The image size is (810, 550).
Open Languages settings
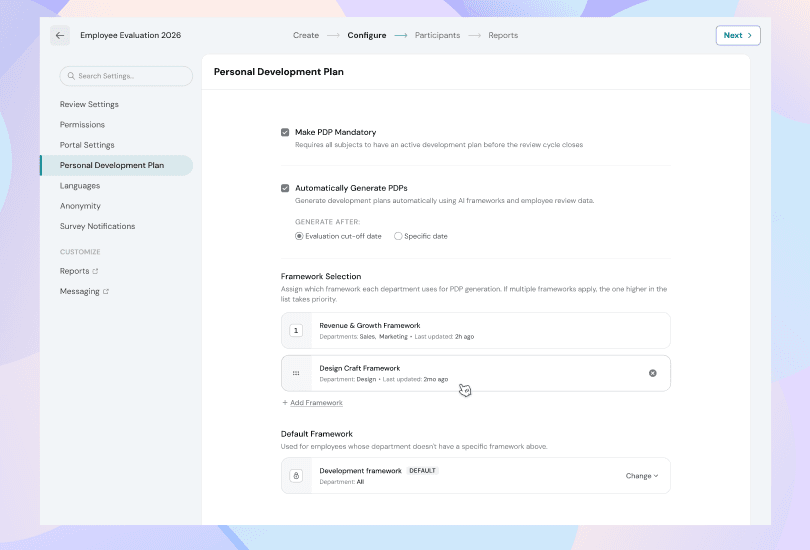pos(80,186)
